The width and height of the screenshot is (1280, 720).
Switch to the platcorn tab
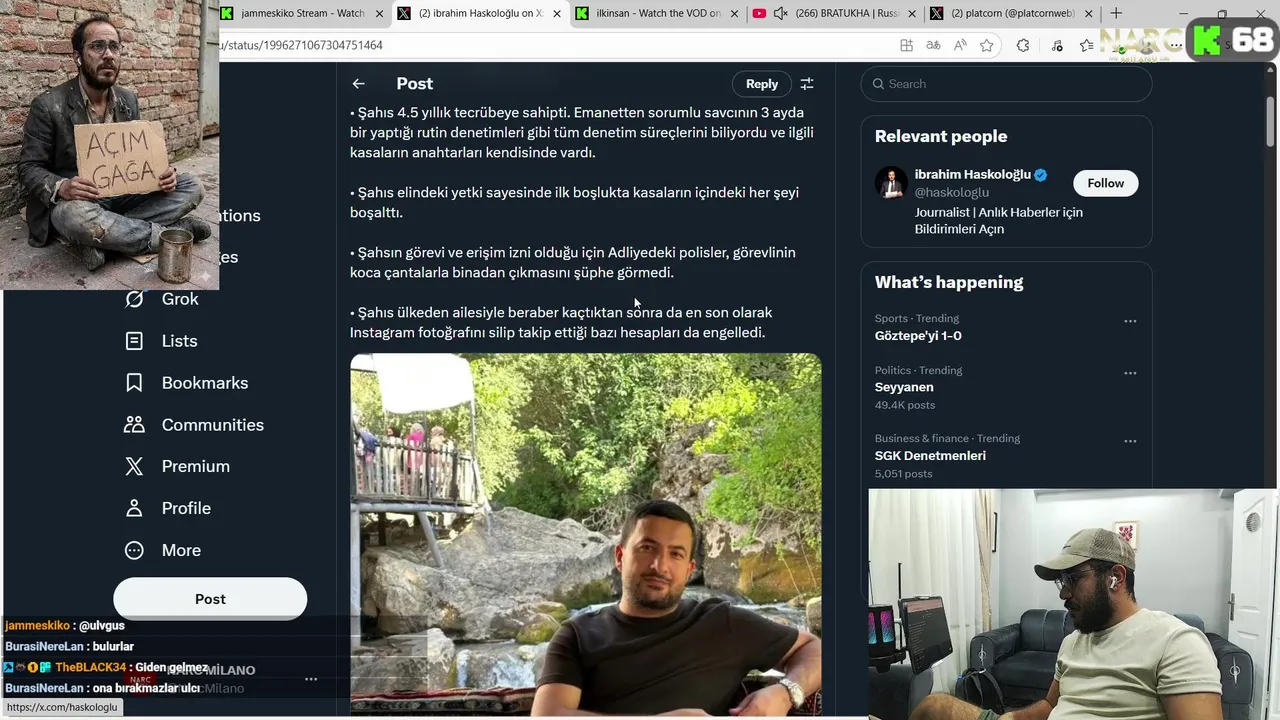(1010, 13)
